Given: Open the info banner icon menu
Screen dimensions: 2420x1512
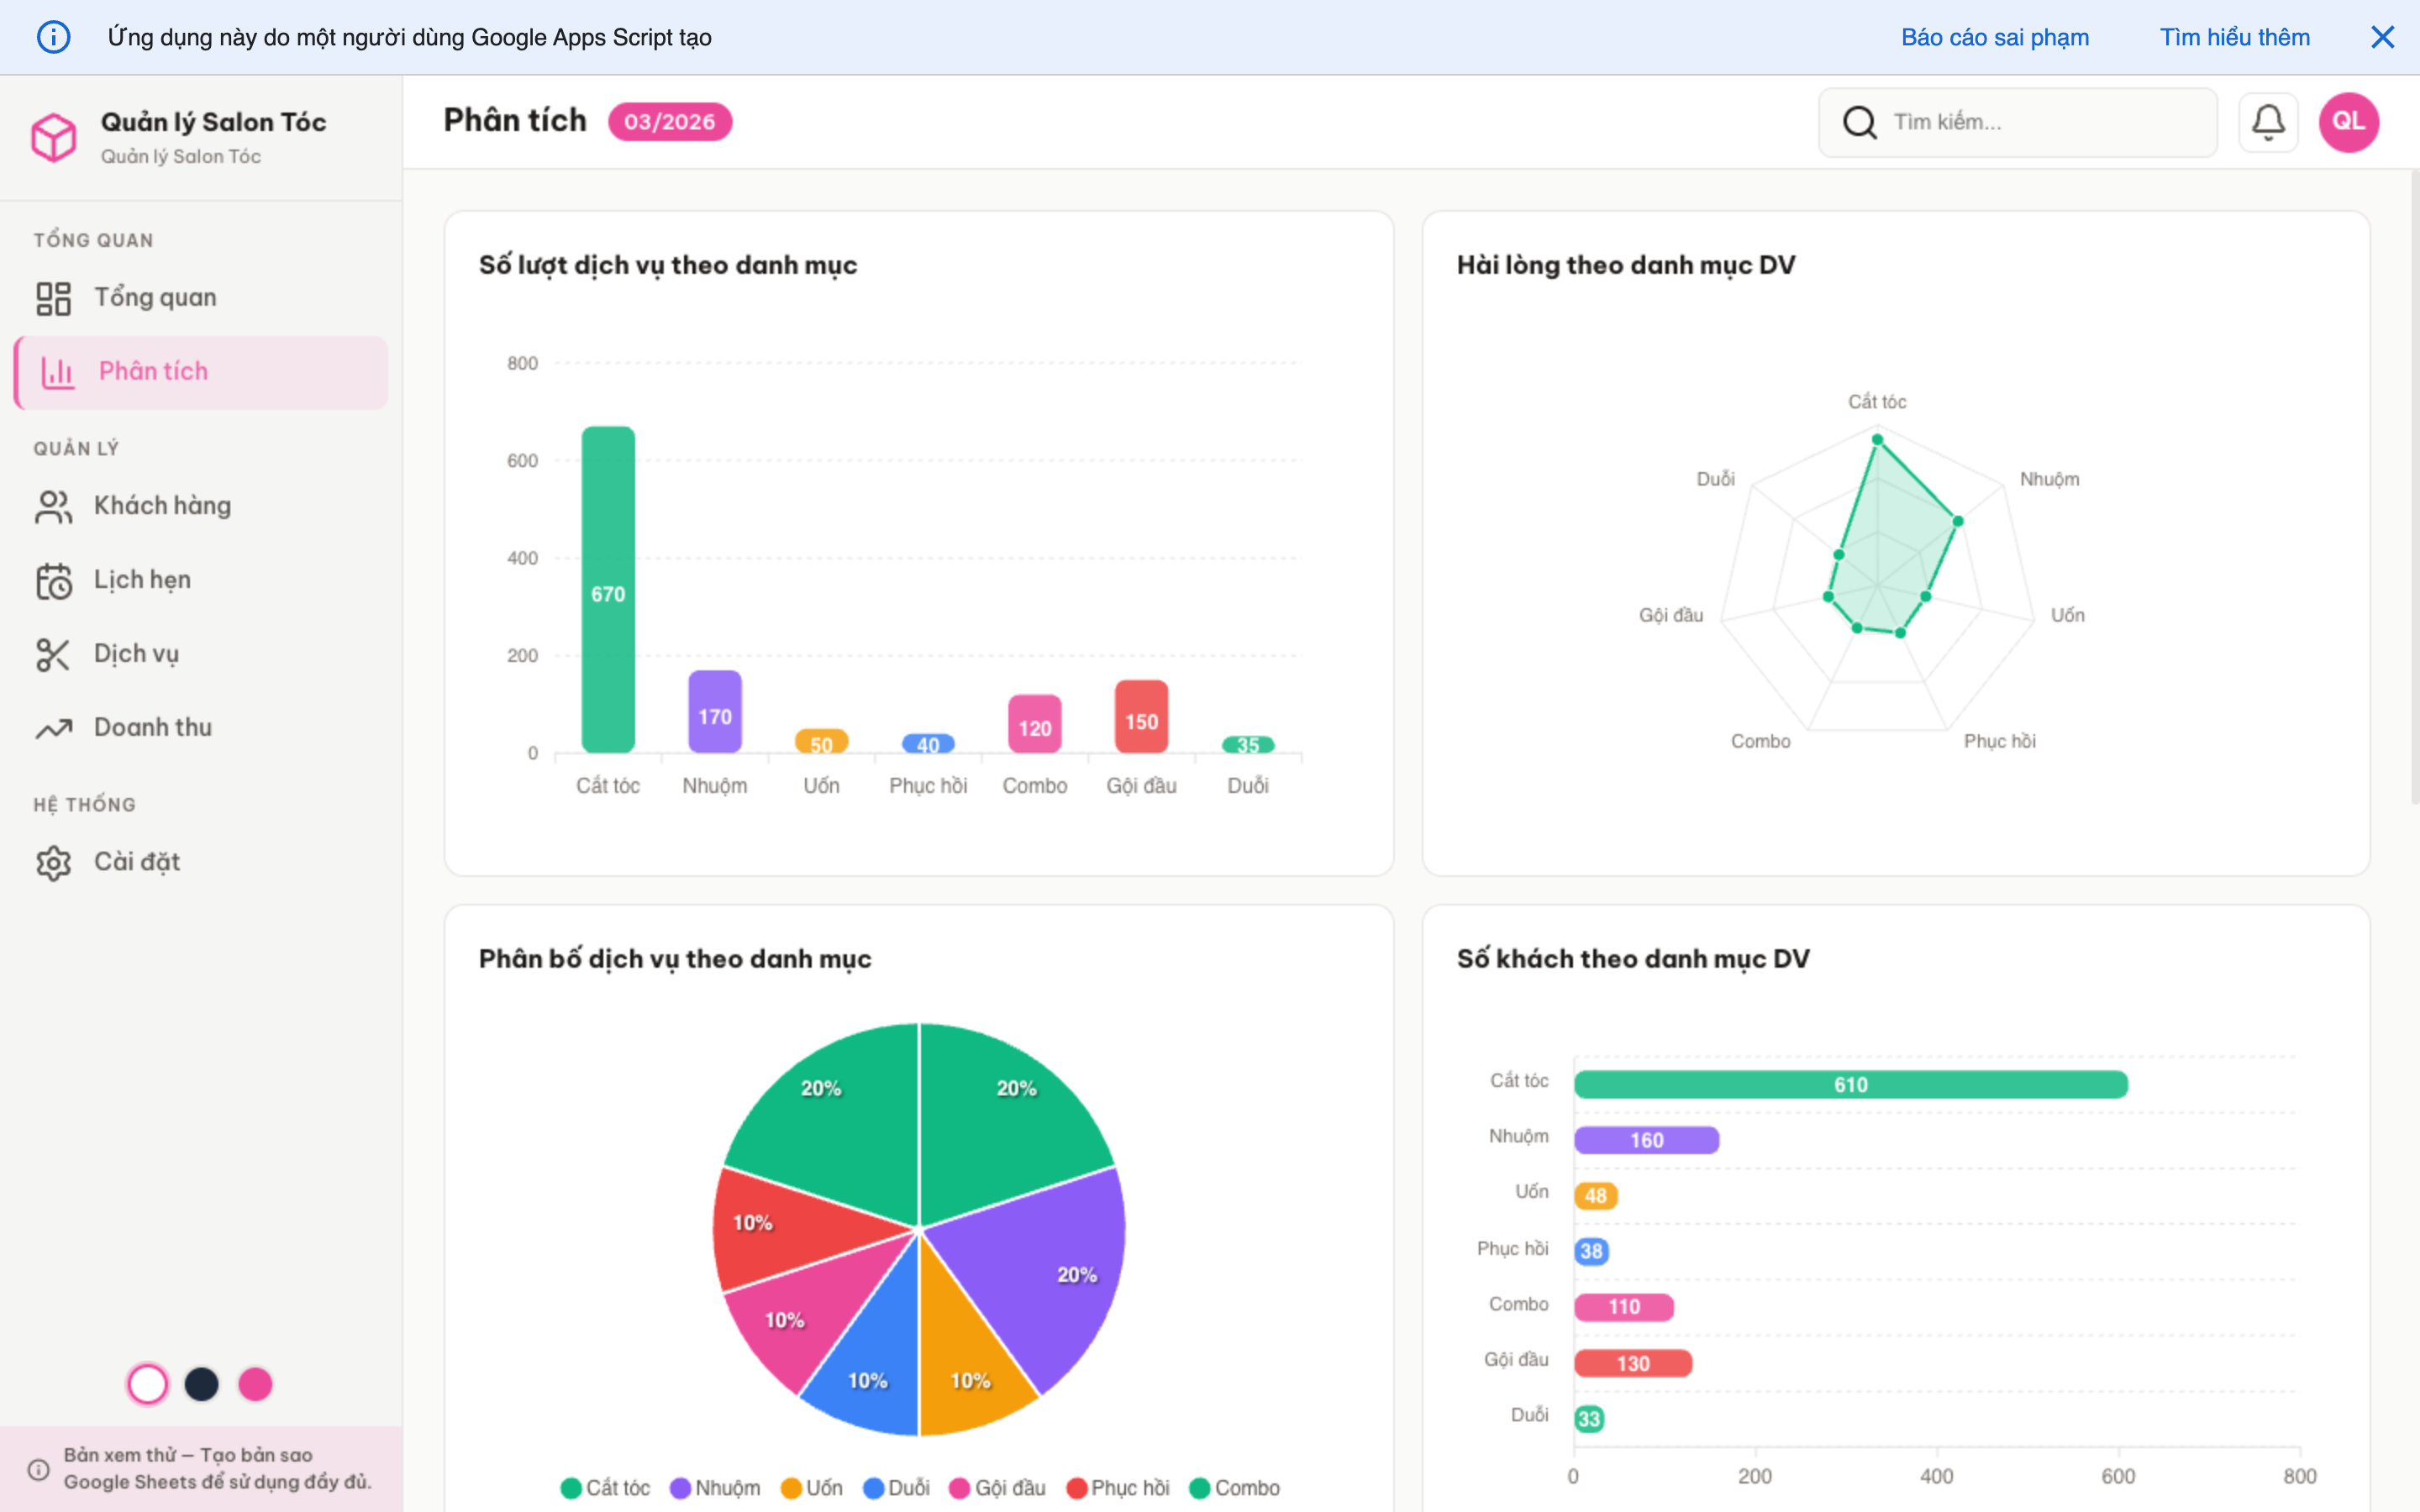Looking at the screenshot, I should [x=54, y=36].
